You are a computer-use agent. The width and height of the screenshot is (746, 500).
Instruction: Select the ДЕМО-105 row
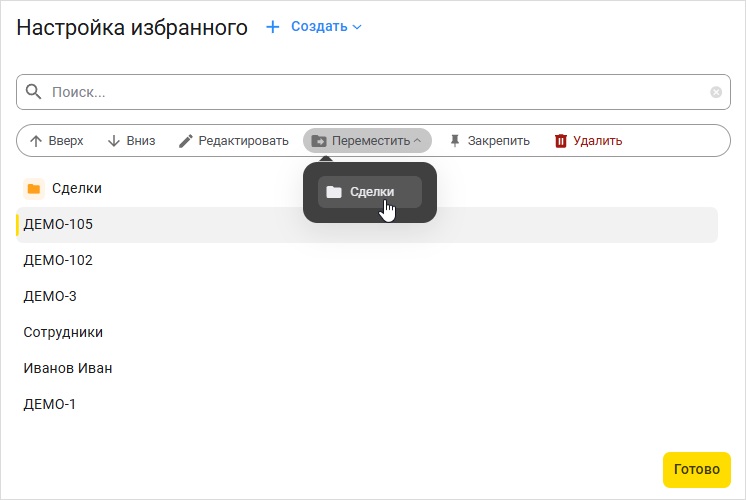tap(367, 225)
